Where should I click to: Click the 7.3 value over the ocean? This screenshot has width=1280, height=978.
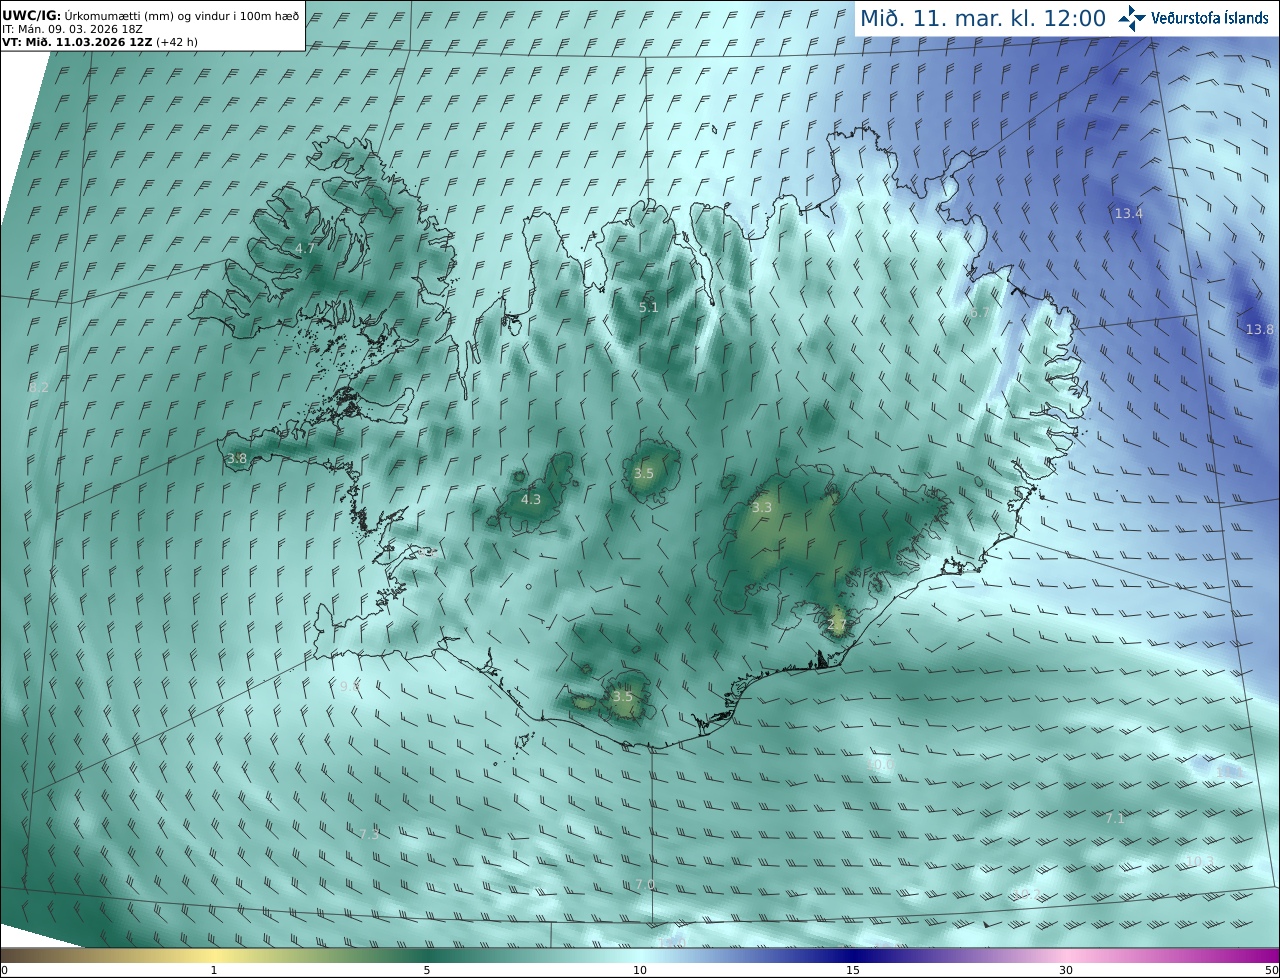369,834
